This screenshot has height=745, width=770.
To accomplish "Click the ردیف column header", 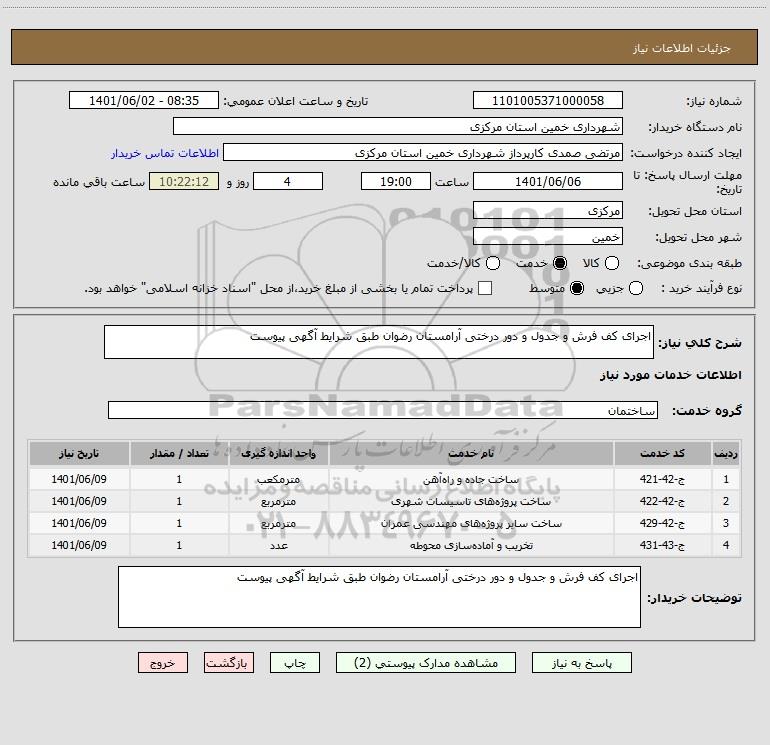I will click(x=726, y=453).
